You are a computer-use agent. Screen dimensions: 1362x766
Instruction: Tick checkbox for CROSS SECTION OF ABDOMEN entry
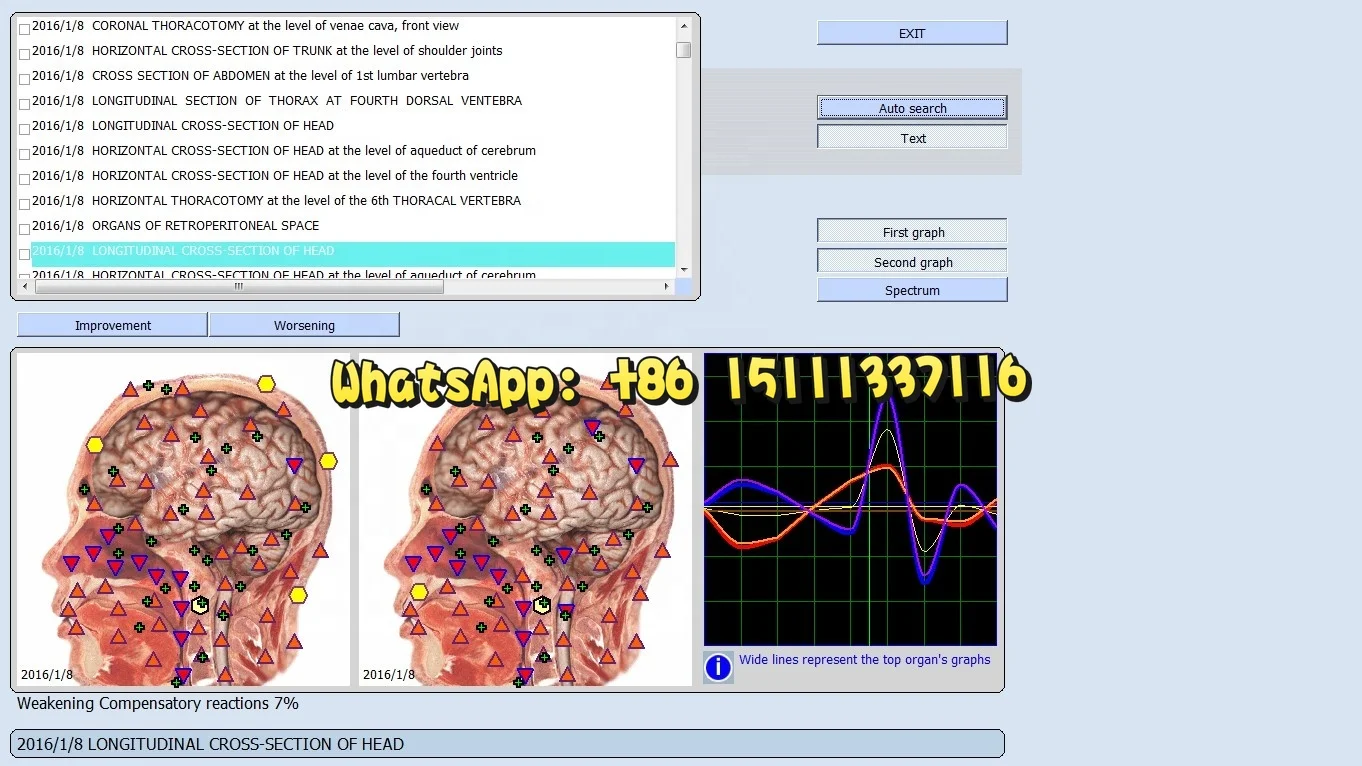[24, 79]
